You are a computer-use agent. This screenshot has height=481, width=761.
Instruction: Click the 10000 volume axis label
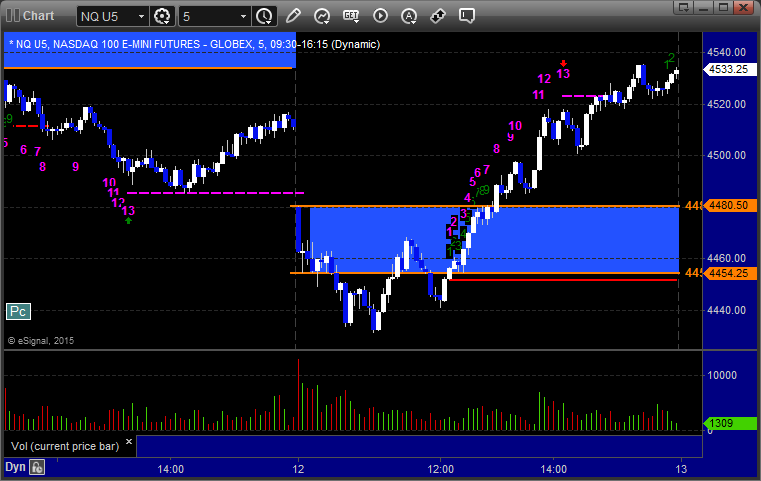point(722,375)
